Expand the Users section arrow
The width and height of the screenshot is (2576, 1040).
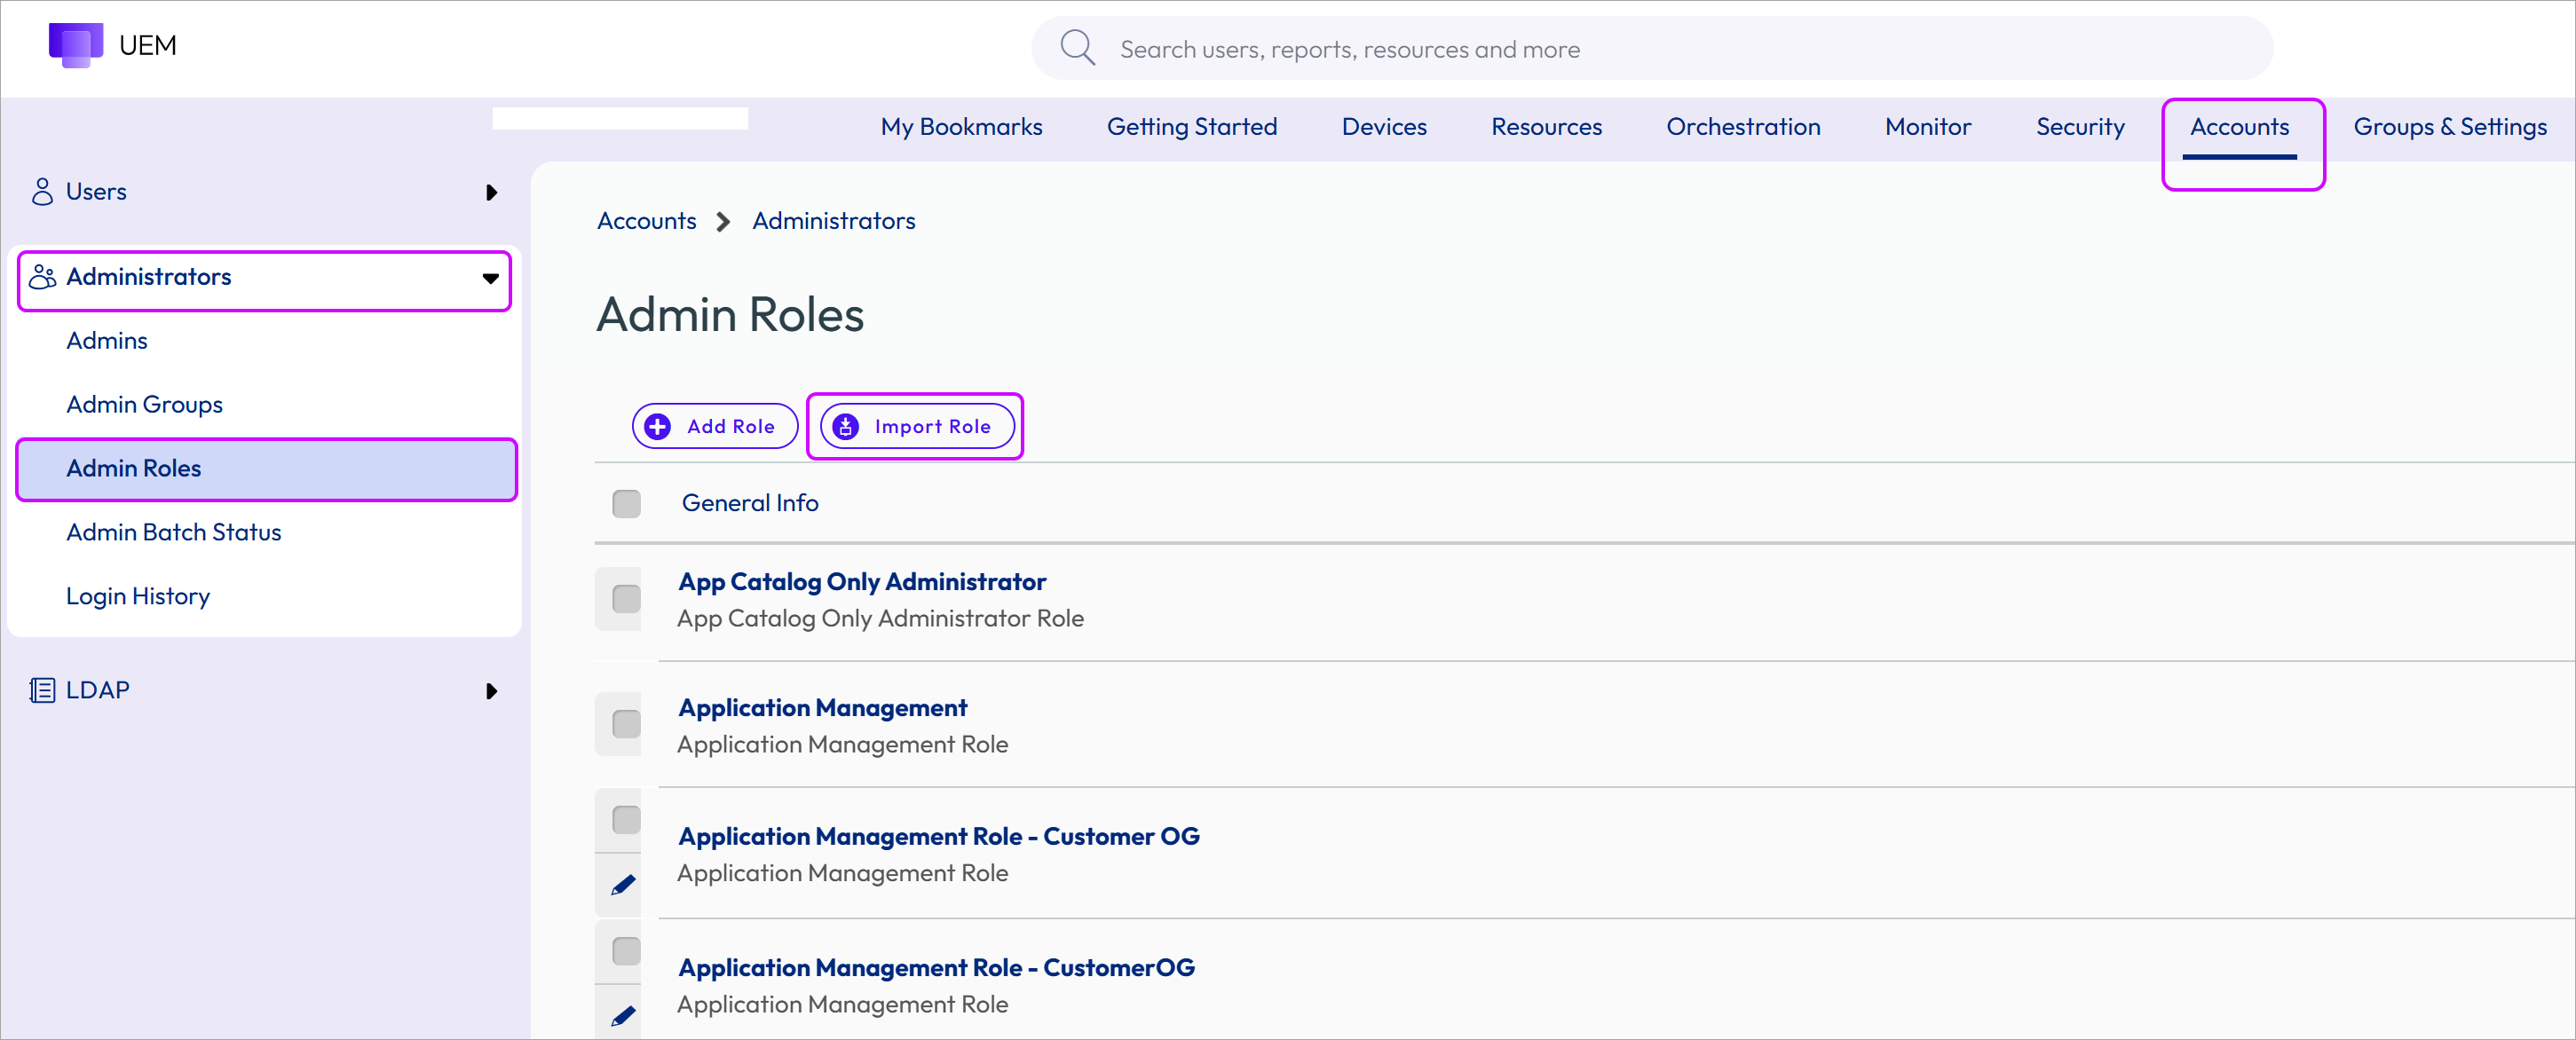click(491, 192)
